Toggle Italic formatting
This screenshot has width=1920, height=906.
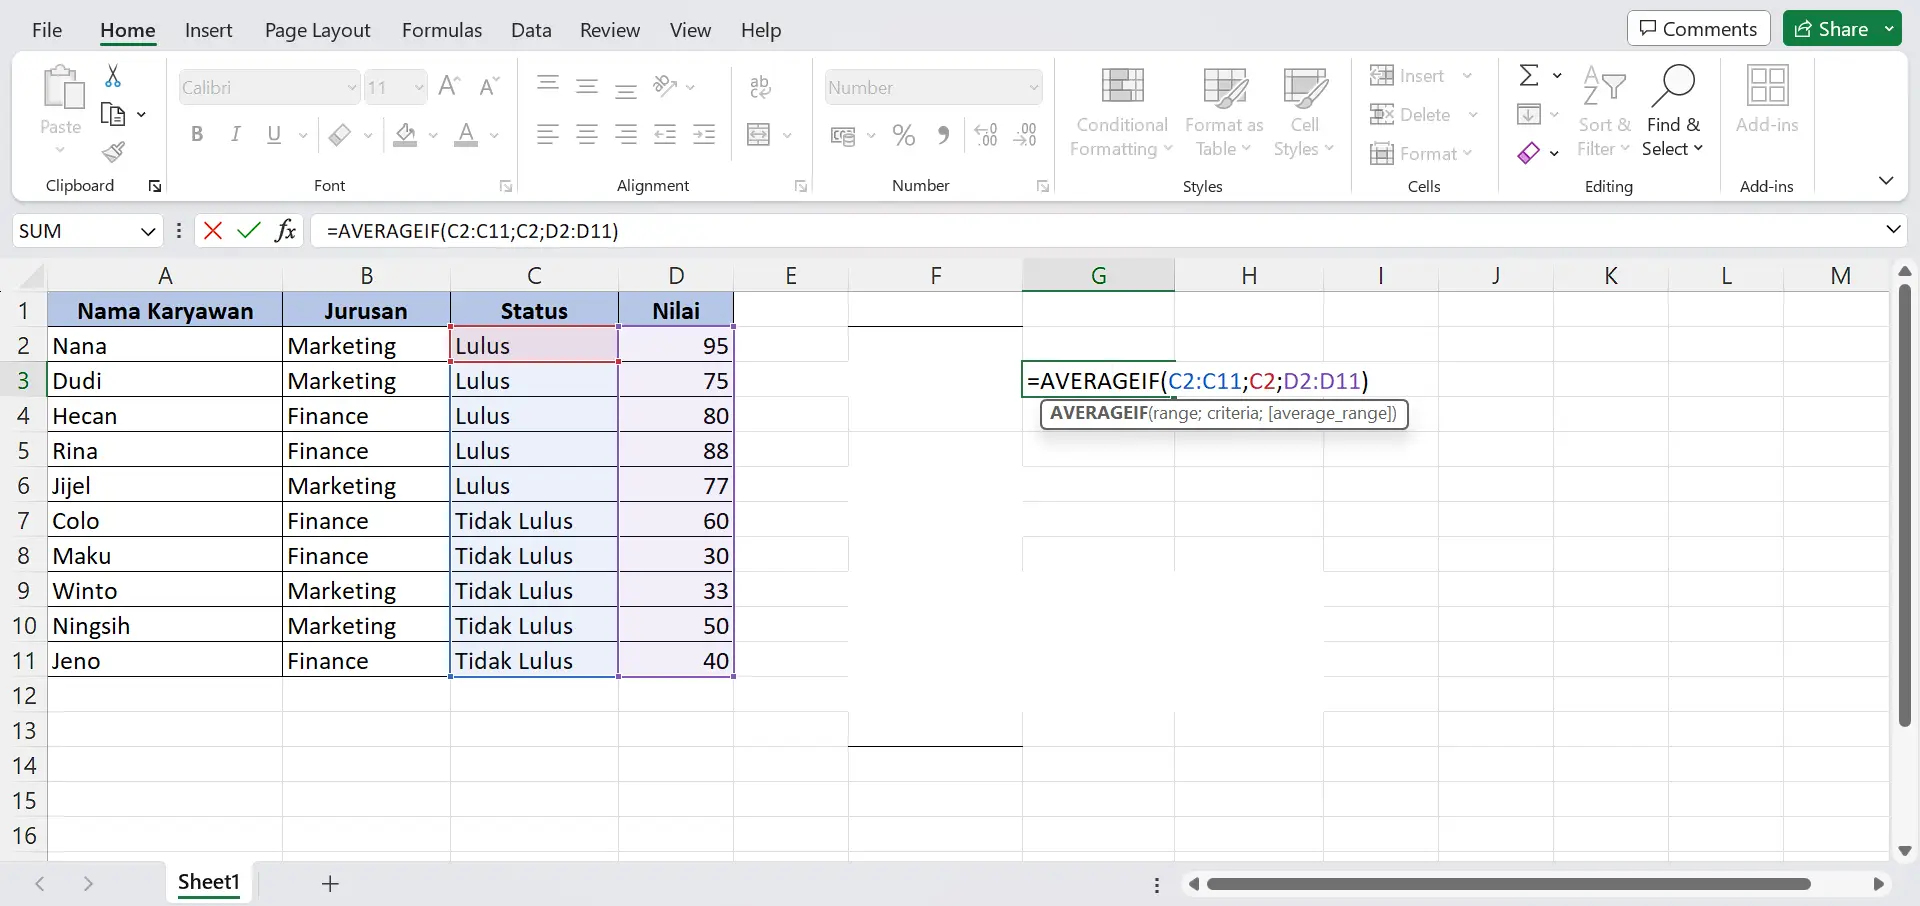tap(235, 134)
